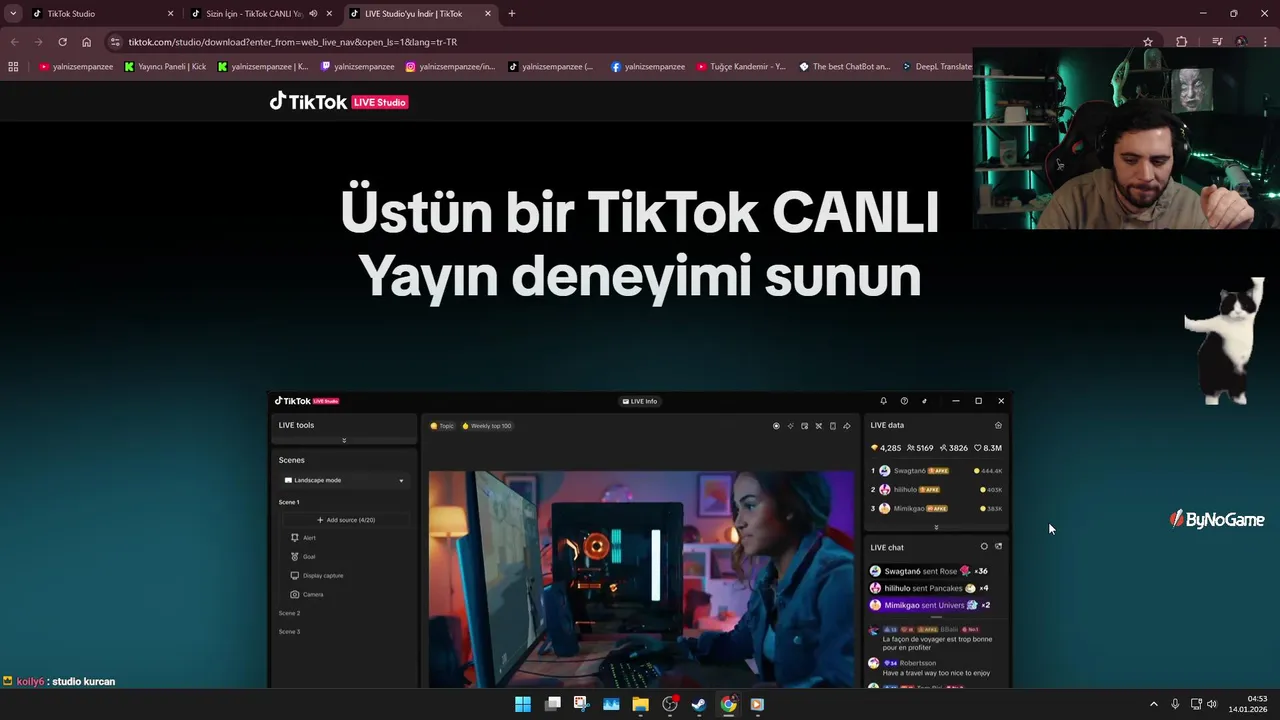Screen dimensions: 1280x720
Task: Open Steam from the taskbar
Action: (x=699, y=704)
